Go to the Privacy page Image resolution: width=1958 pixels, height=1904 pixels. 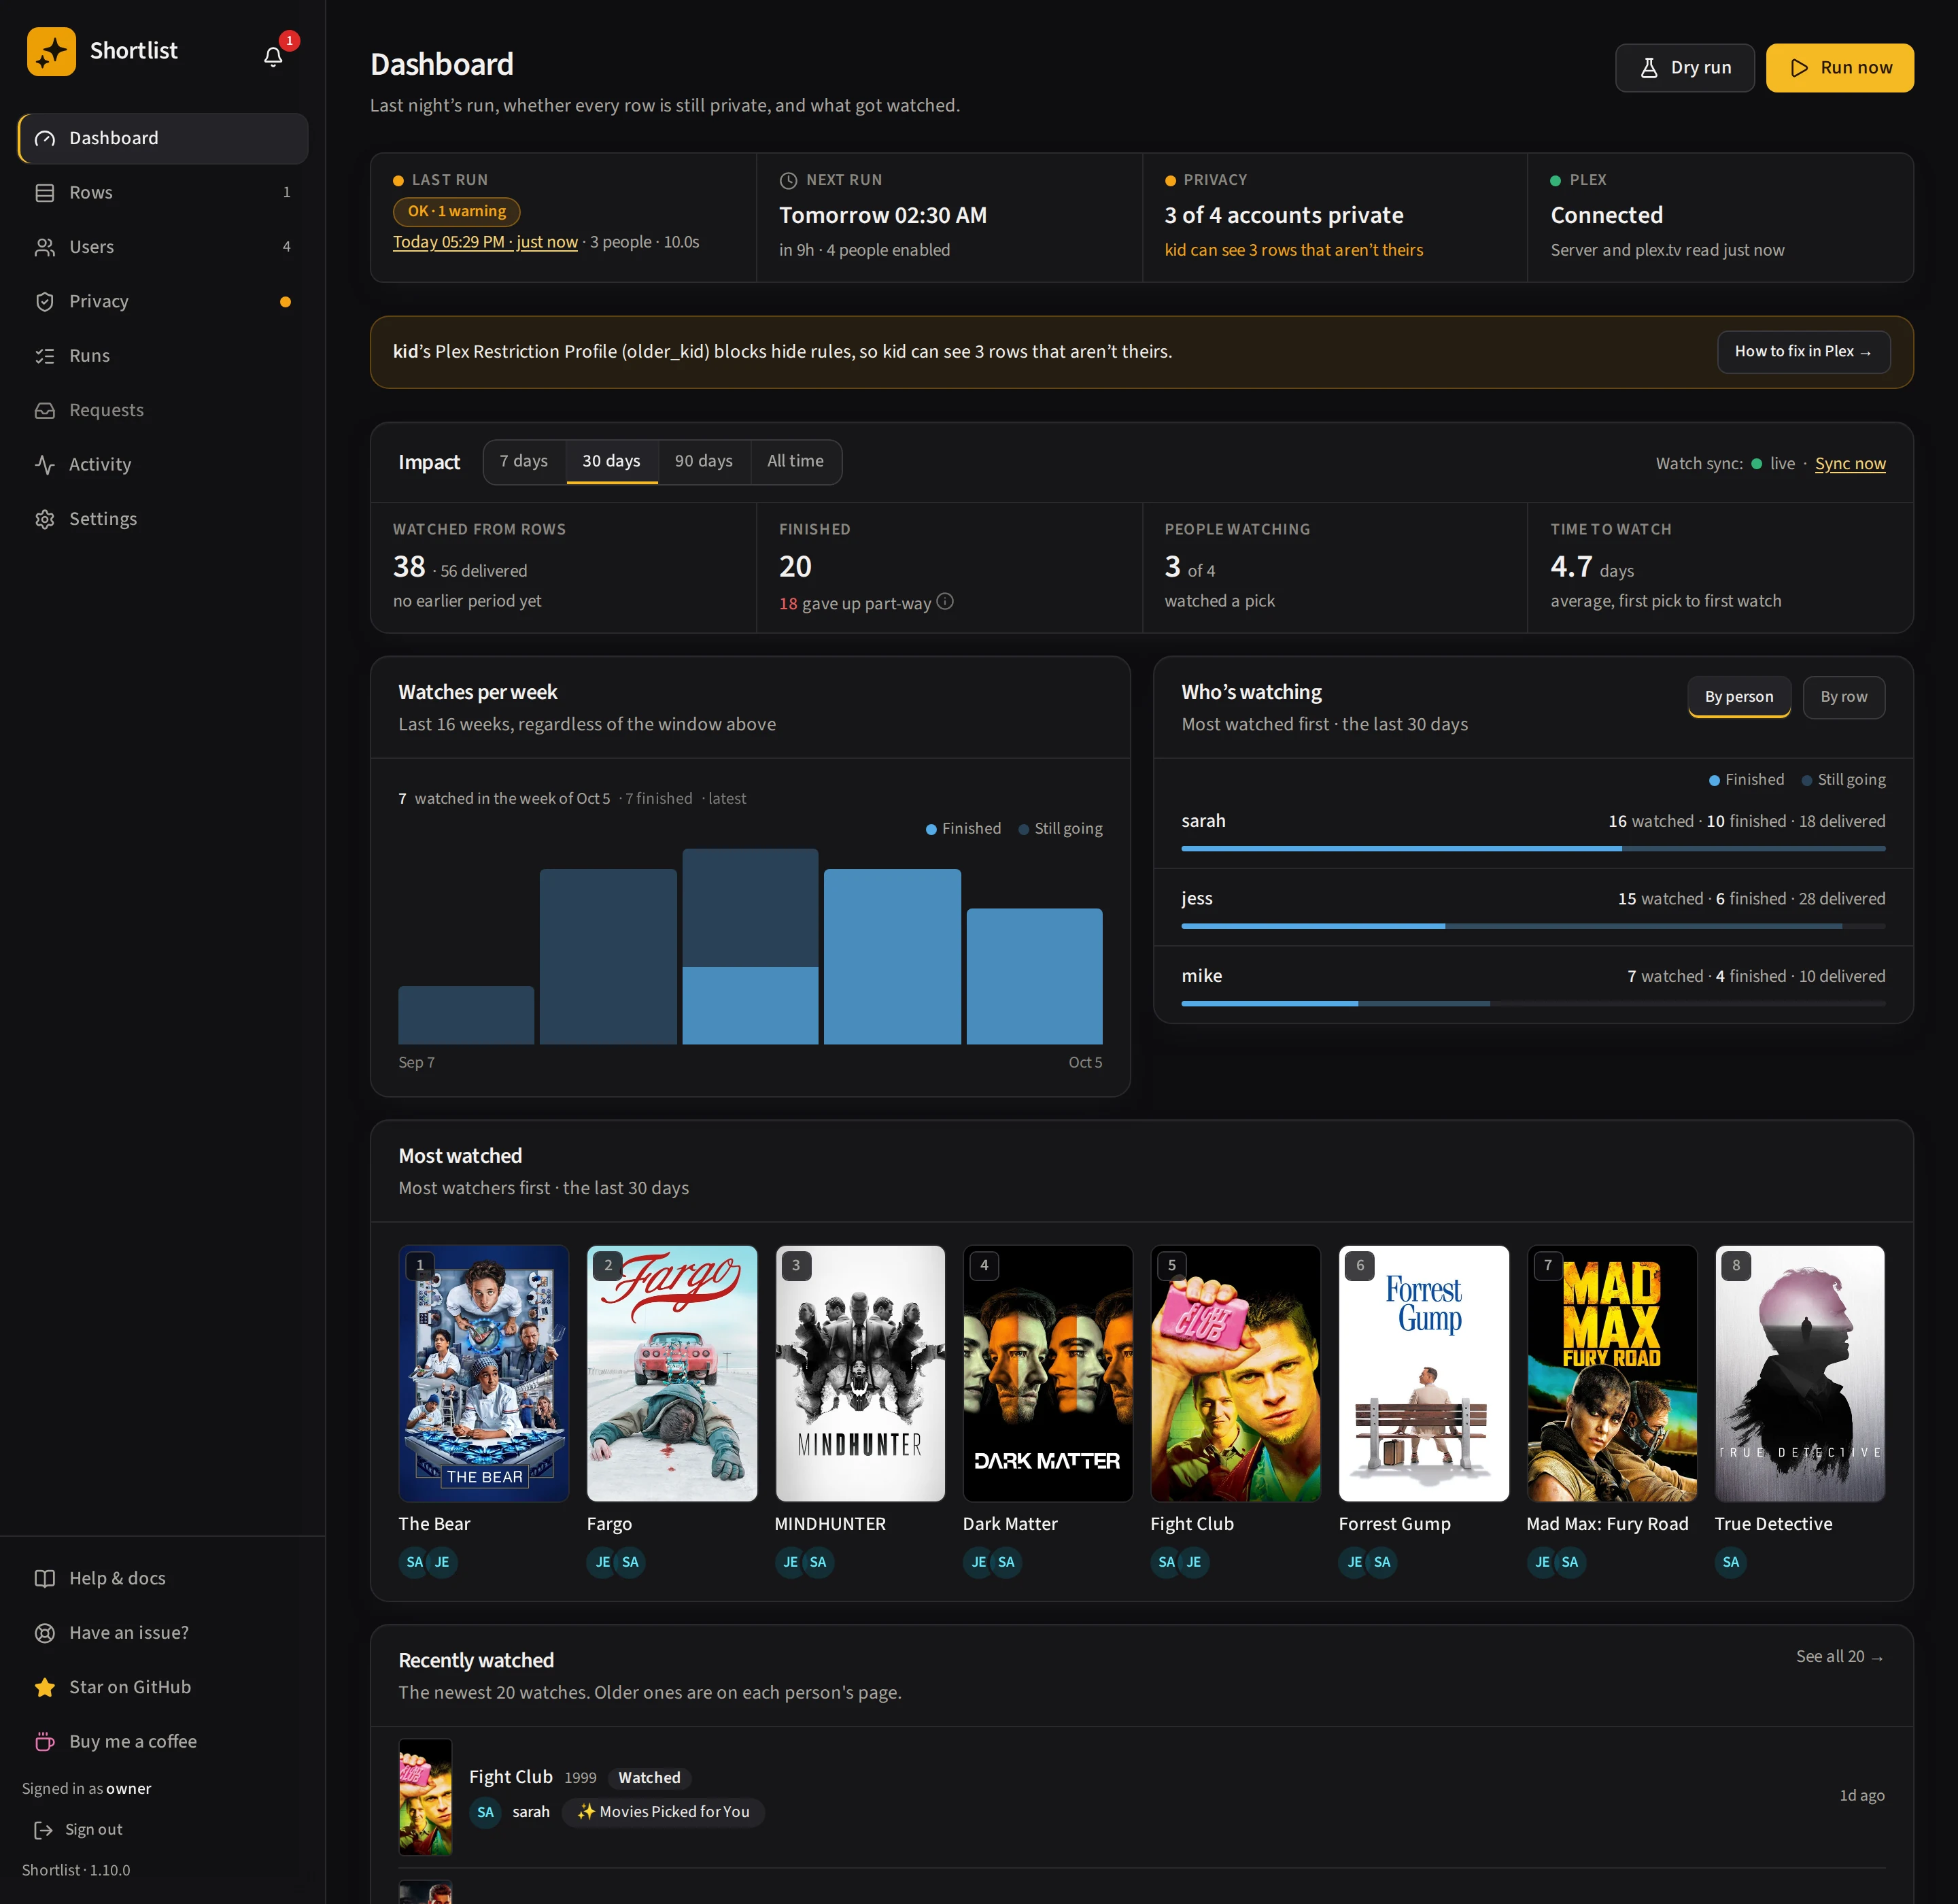(x=163, y=302)
